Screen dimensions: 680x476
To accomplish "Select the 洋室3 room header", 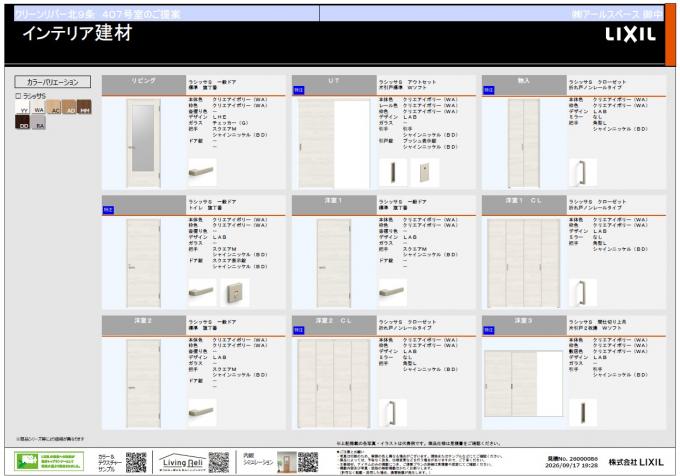I will [524, 325].
